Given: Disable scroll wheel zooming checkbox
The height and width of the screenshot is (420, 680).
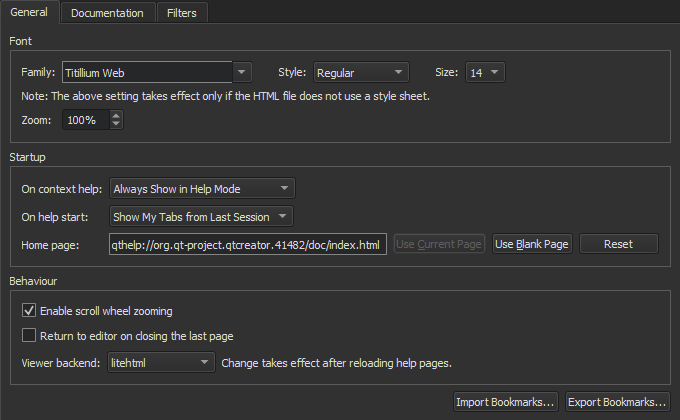Looking at the screenshot, I should 29,311.
